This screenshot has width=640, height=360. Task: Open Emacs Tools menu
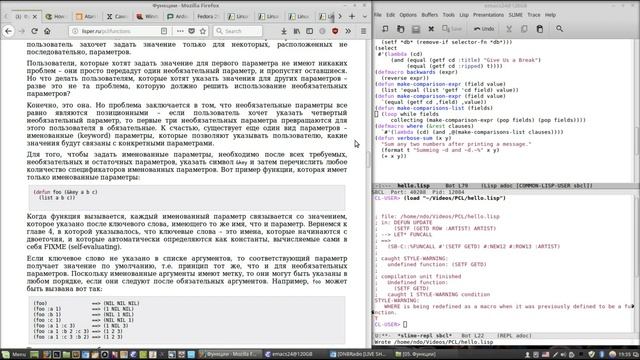tap(449, 15)
